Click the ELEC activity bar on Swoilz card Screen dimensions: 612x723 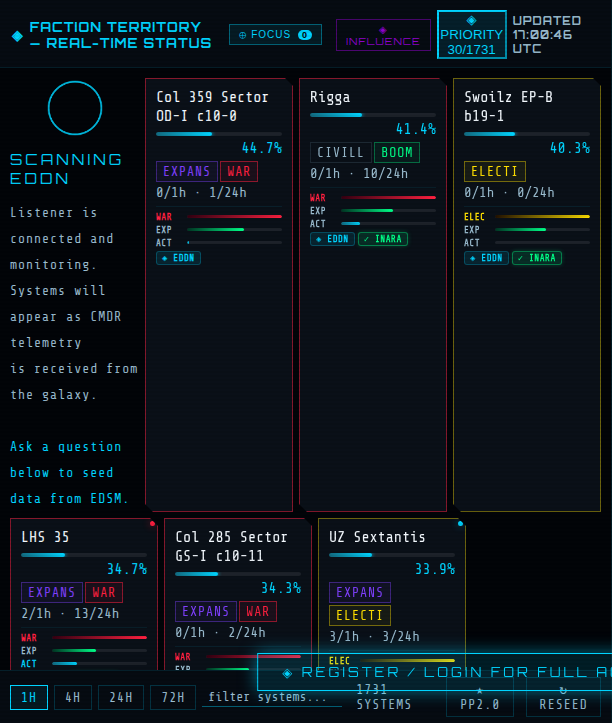pos(542,217)
